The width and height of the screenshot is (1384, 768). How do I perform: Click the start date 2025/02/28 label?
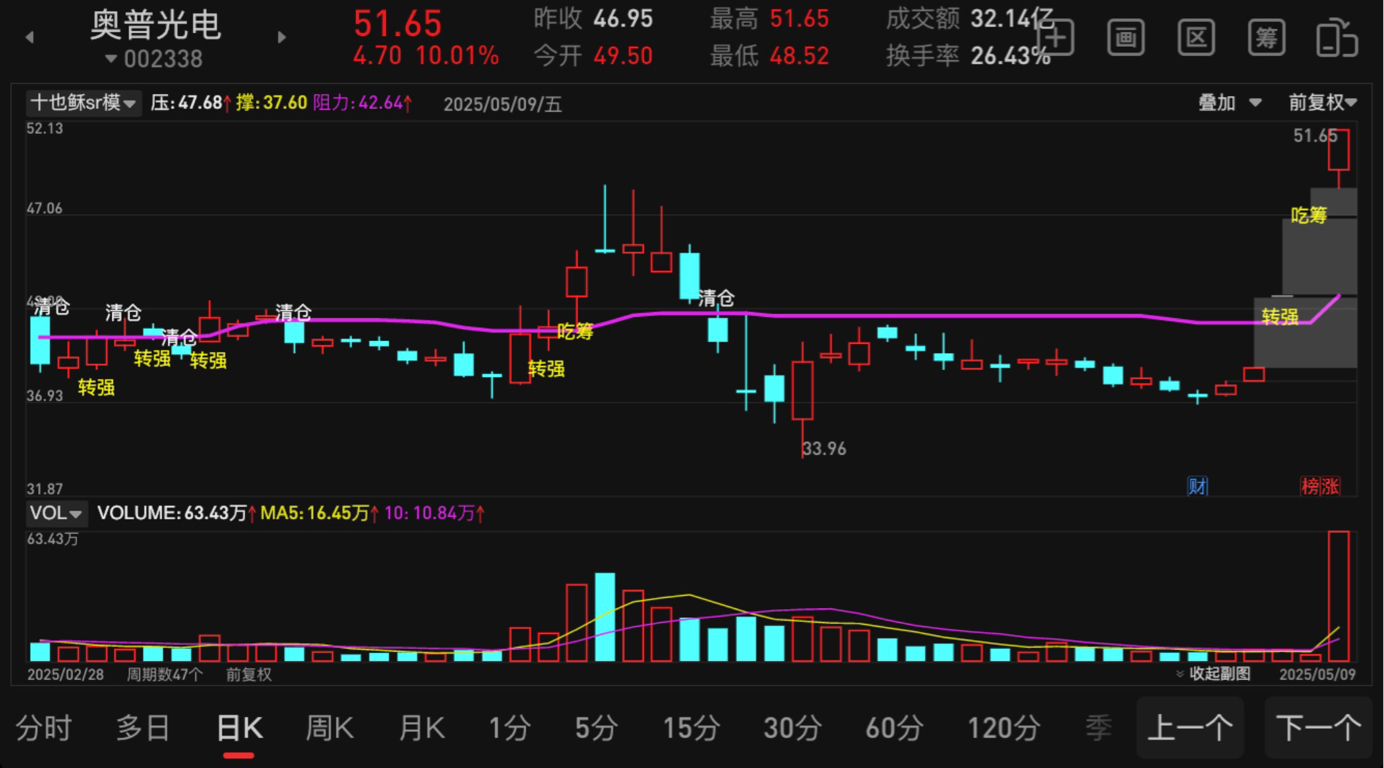(x=65, y=674)
